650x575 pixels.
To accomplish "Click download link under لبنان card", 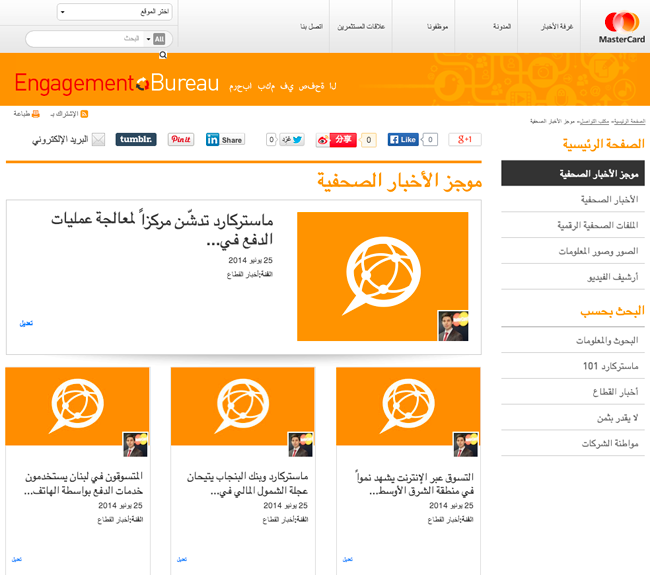I will click(x=17, y=559).
